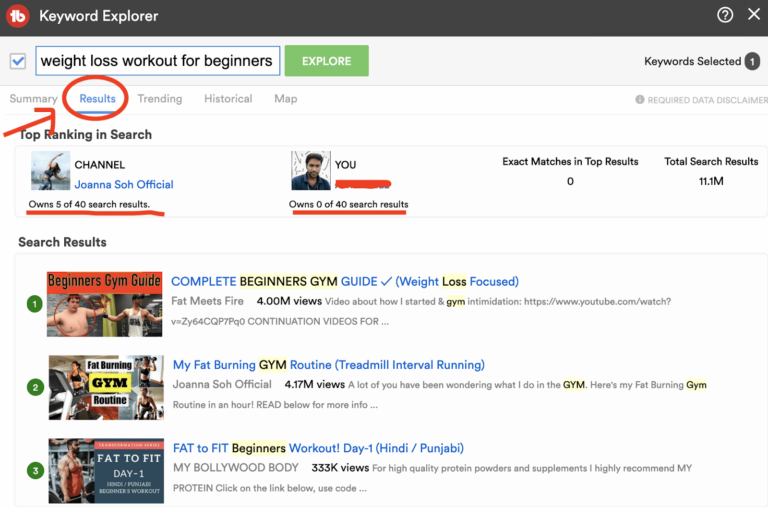Click 'Owns 0 of 40 search results' text
Image resolution: width=768 pixels, height=507 pixels.
(348, 204)
